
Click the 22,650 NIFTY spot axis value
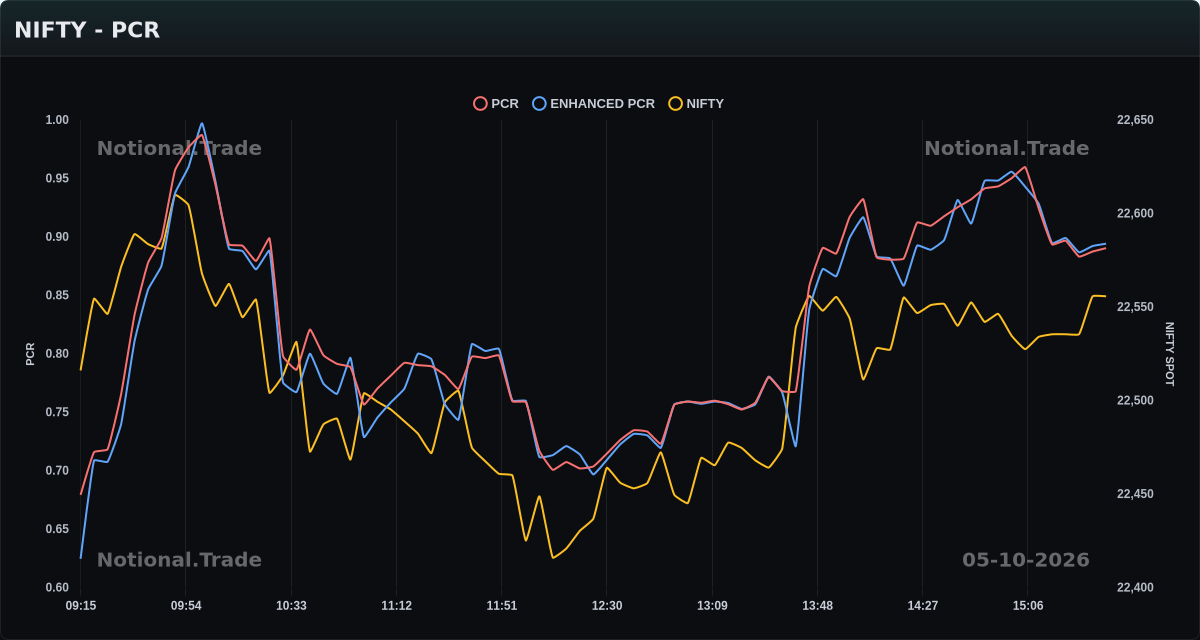[1135, 120]
